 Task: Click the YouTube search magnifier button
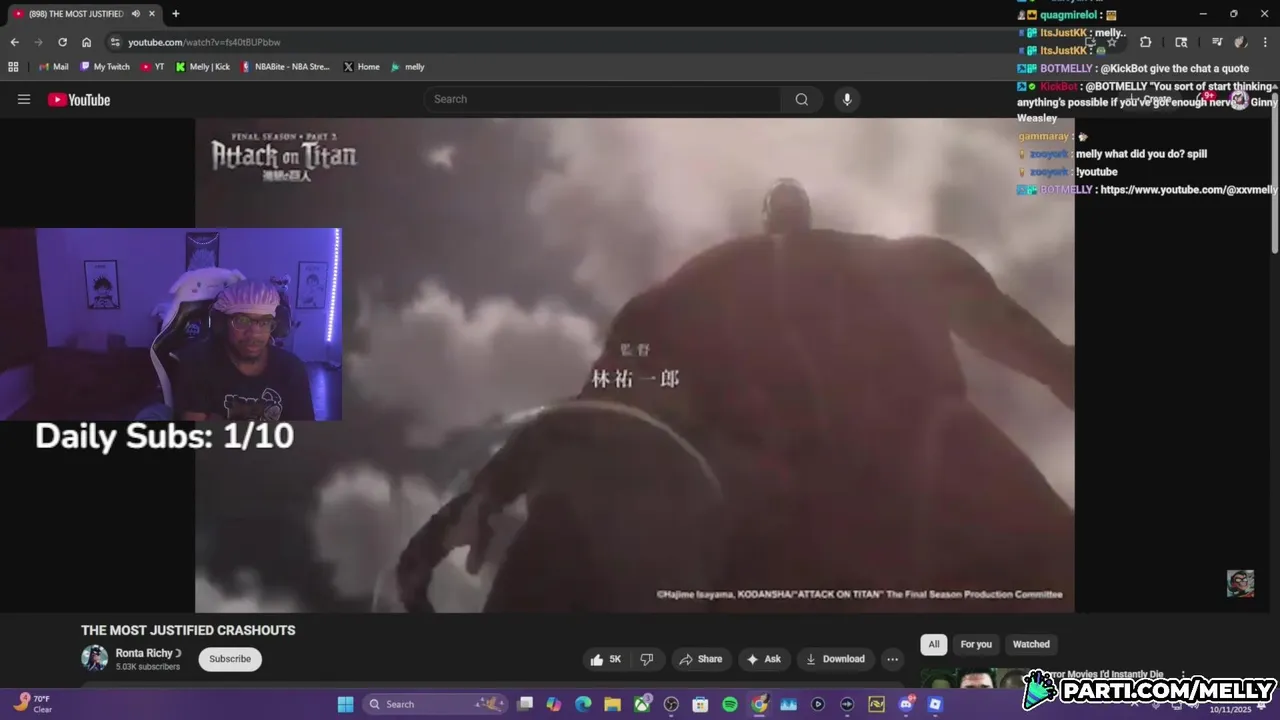pyautogui.click(x=801, y=99)
